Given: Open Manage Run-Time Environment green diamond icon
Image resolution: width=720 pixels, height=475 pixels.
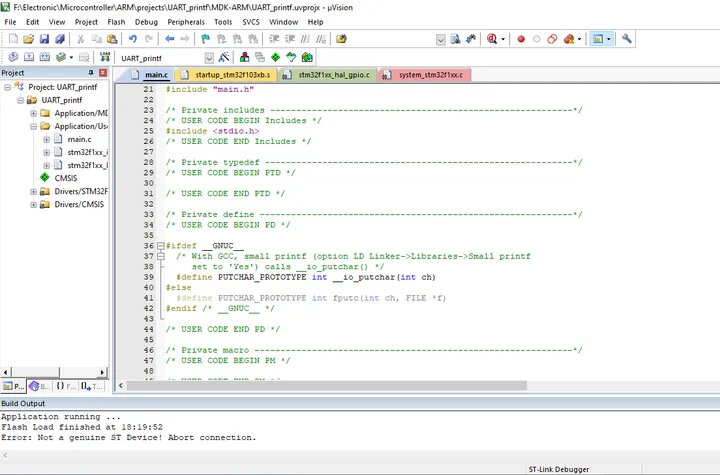Looking at the screenshot, I should coord(276,57).
